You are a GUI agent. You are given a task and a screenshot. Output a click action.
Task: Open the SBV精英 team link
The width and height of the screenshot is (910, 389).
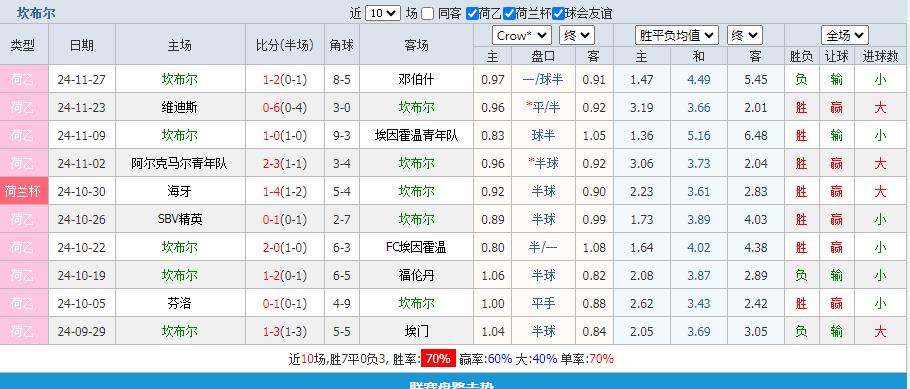click(x=180, y=219)
